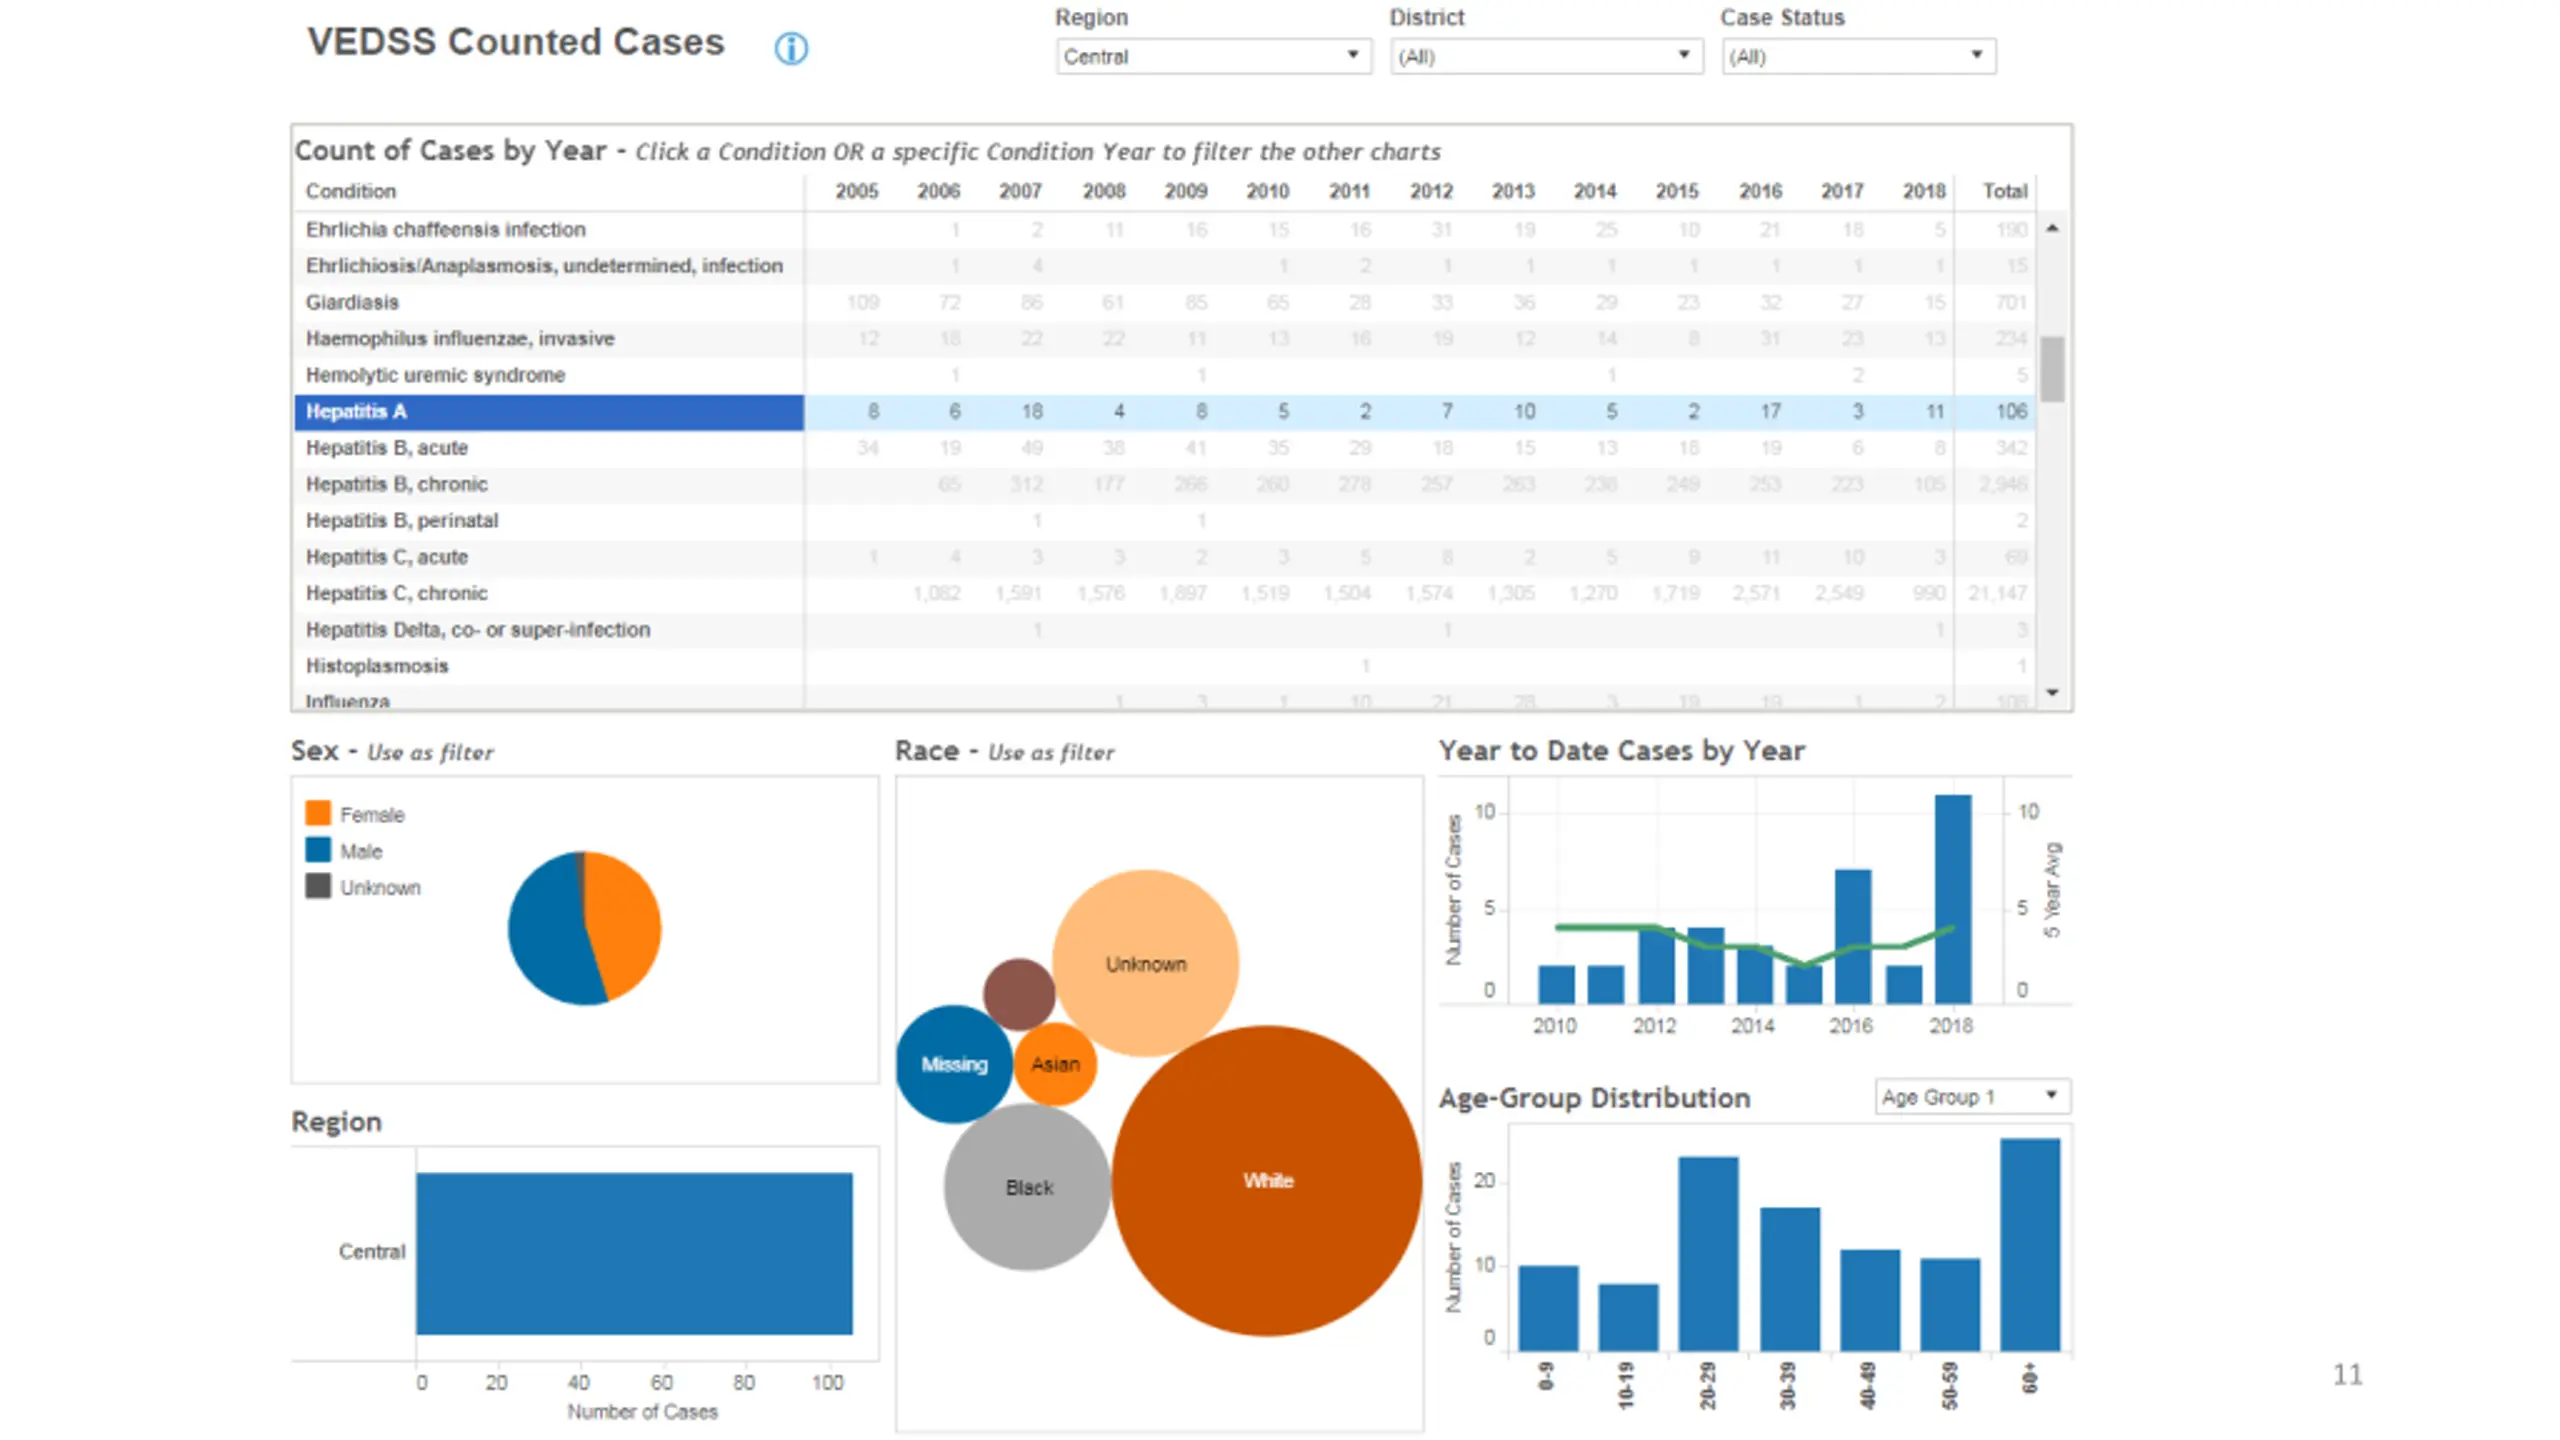Click the blue info icon beside title

[x=790, y=48]
